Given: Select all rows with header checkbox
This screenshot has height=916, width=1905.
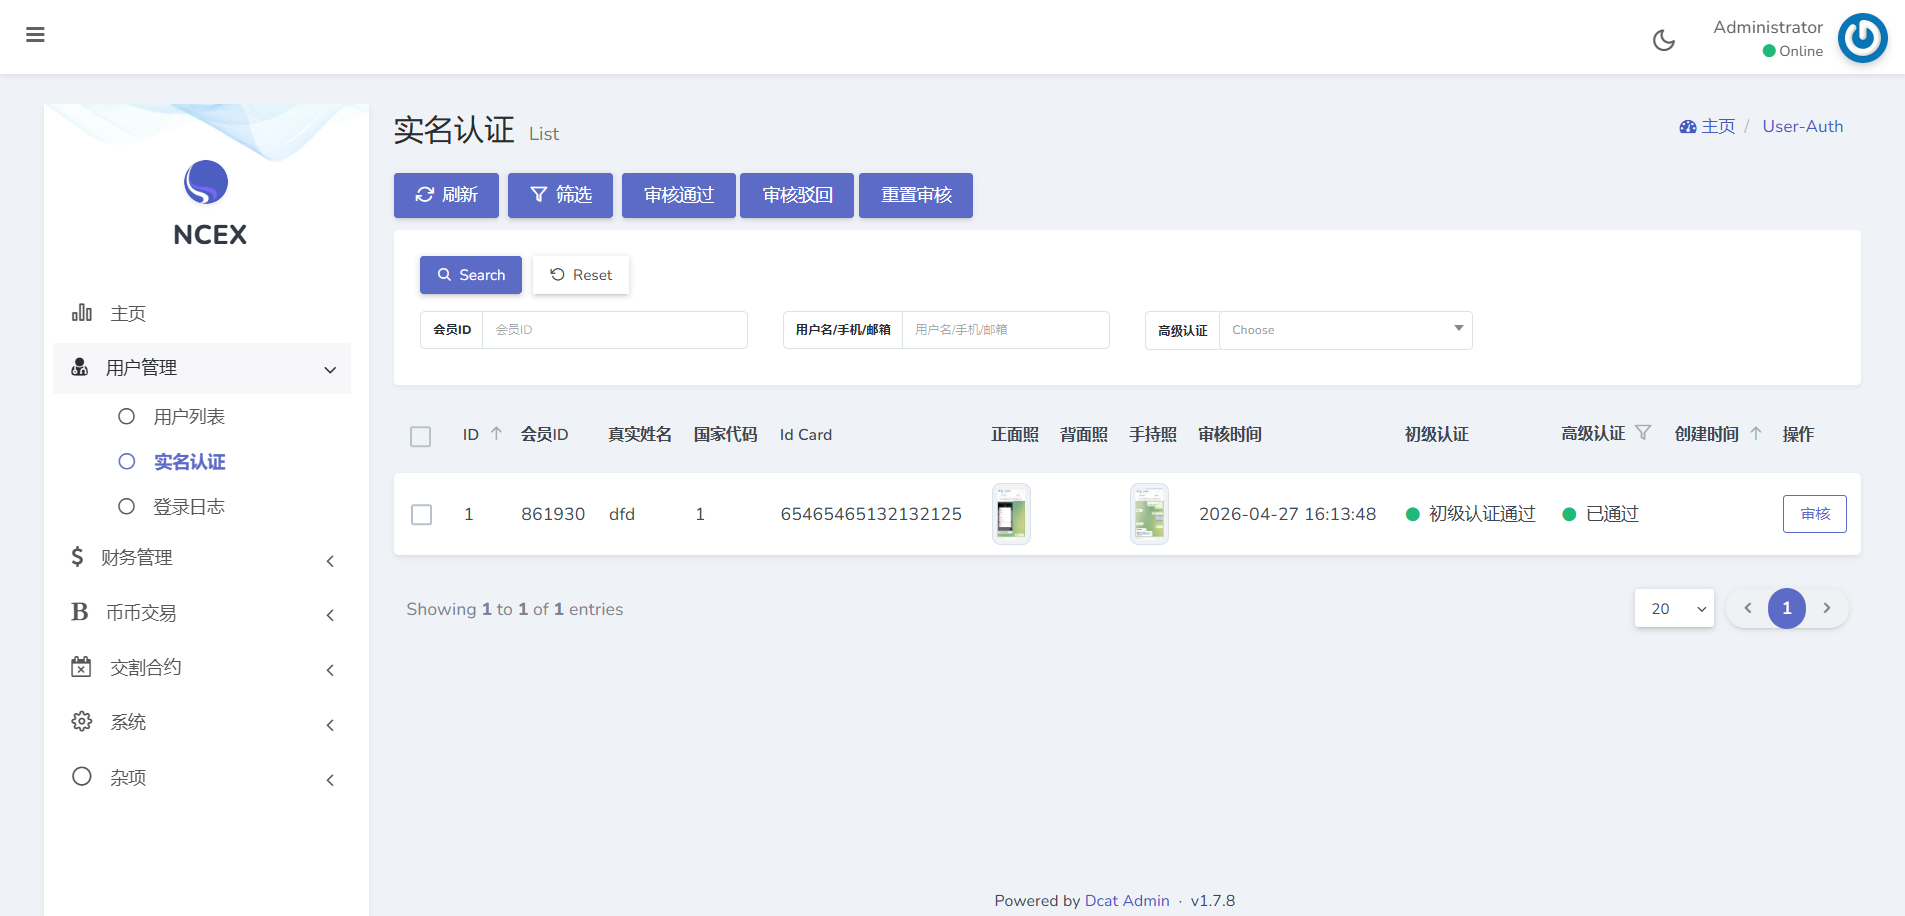Looking at the screenshot, I should 421,436.
